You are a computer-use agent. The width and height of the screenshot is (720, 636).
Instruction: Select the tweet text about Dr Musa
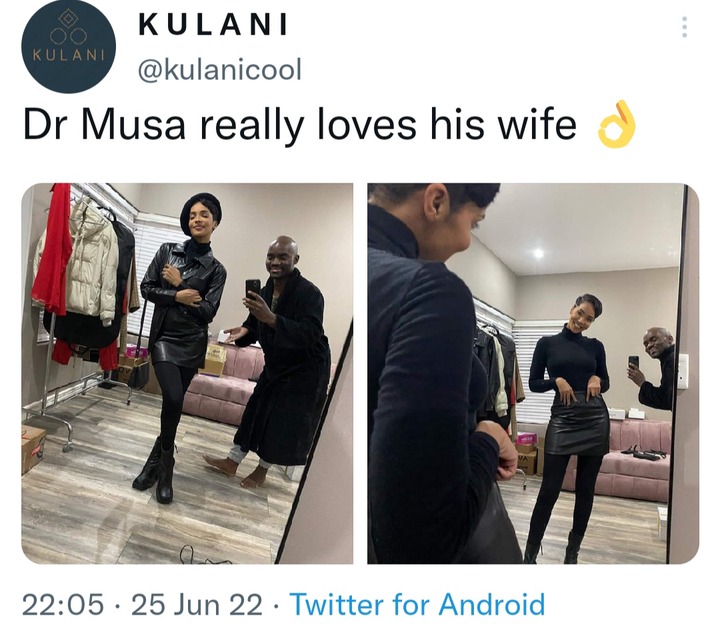[299, 125]
